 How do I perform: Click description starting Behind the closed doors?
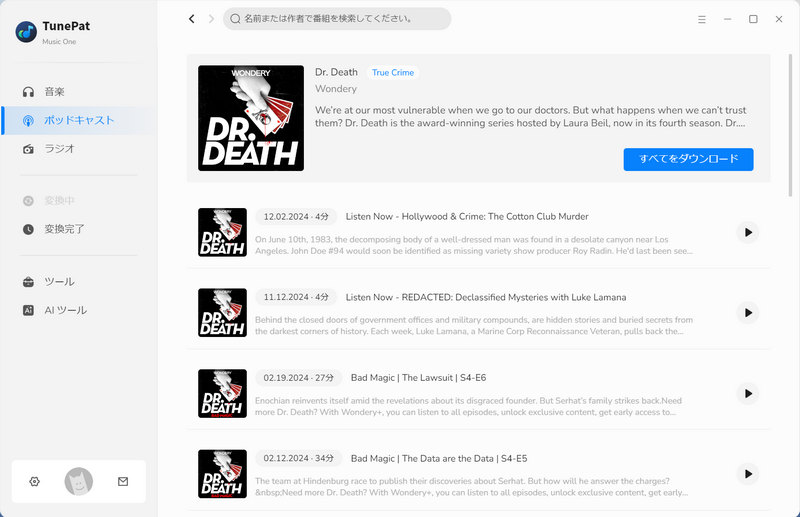[x=474, y=326]
